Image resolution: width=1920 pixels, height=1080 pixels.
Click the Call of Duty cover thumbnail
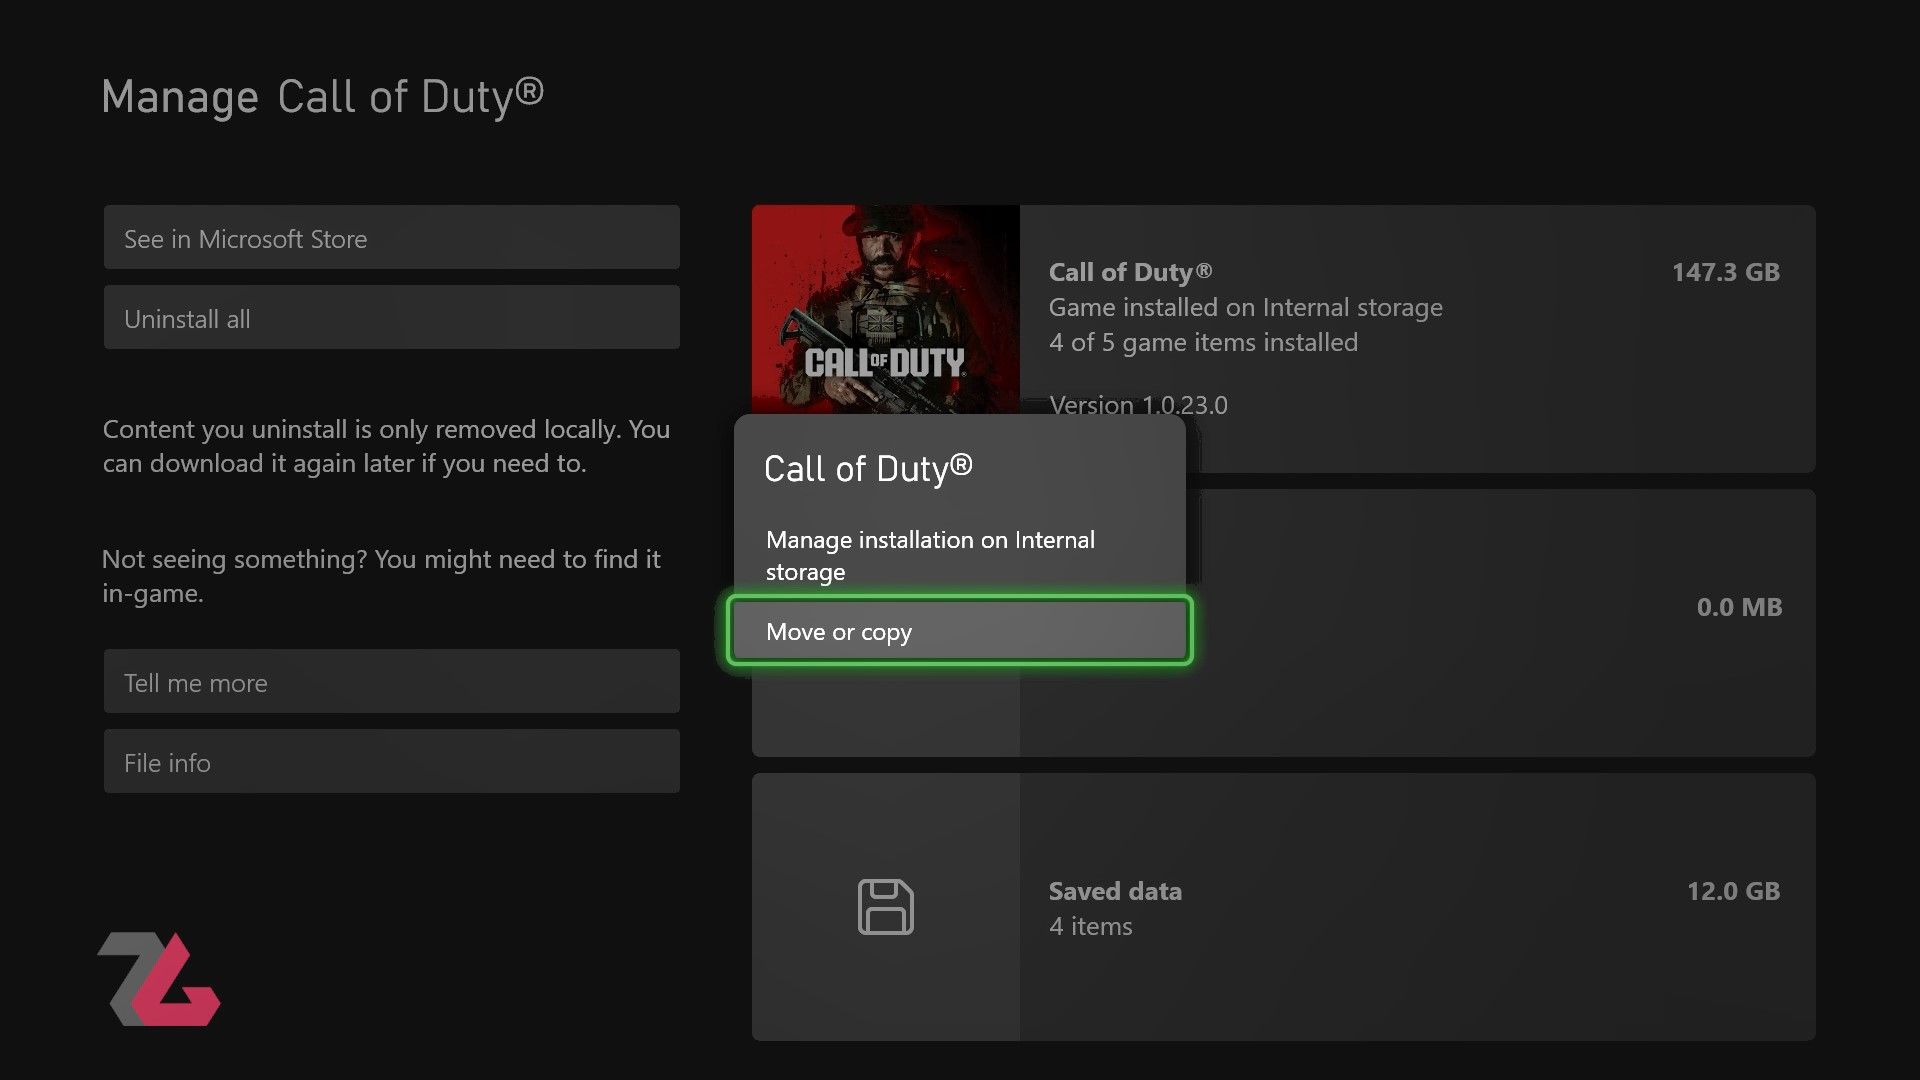coord(885,310)
